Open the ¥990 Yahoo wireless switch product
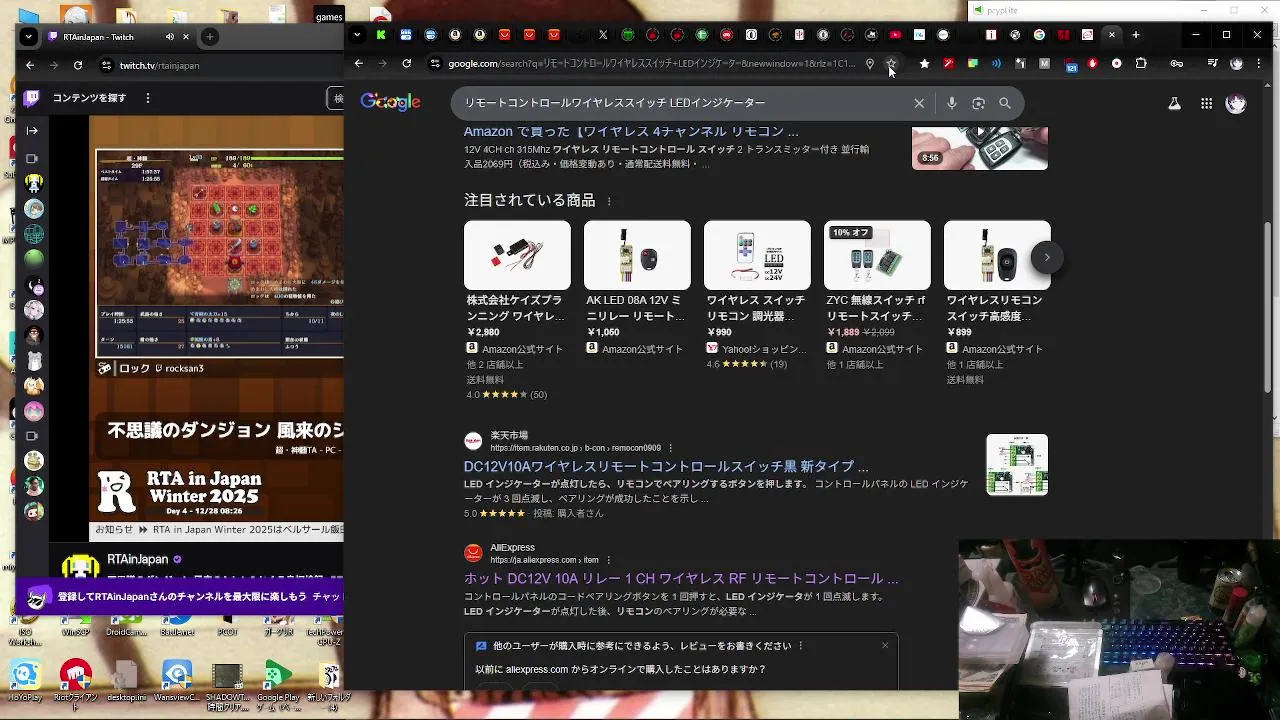 point(757,296)
